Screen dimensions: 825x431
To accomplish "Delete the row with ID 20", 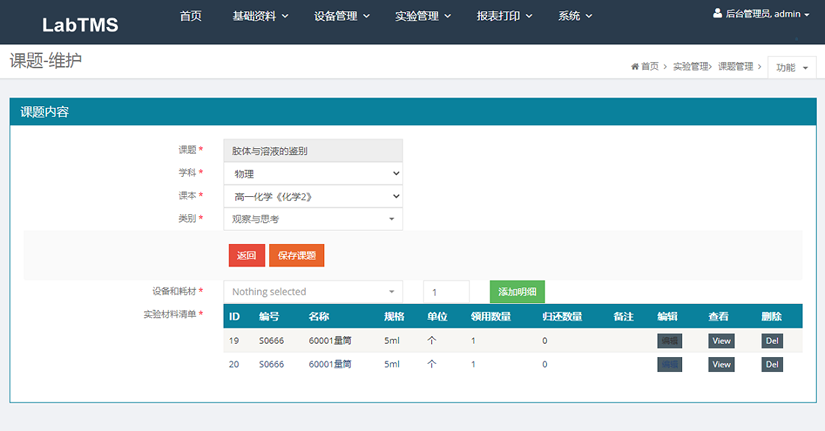I will (771, 364).
